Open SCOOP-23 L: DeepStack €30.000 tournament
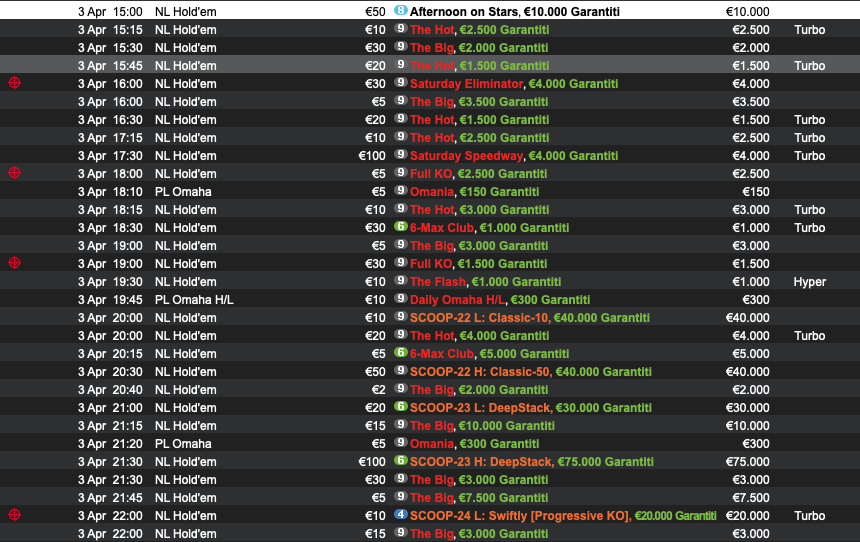 [x=530, y=408]
